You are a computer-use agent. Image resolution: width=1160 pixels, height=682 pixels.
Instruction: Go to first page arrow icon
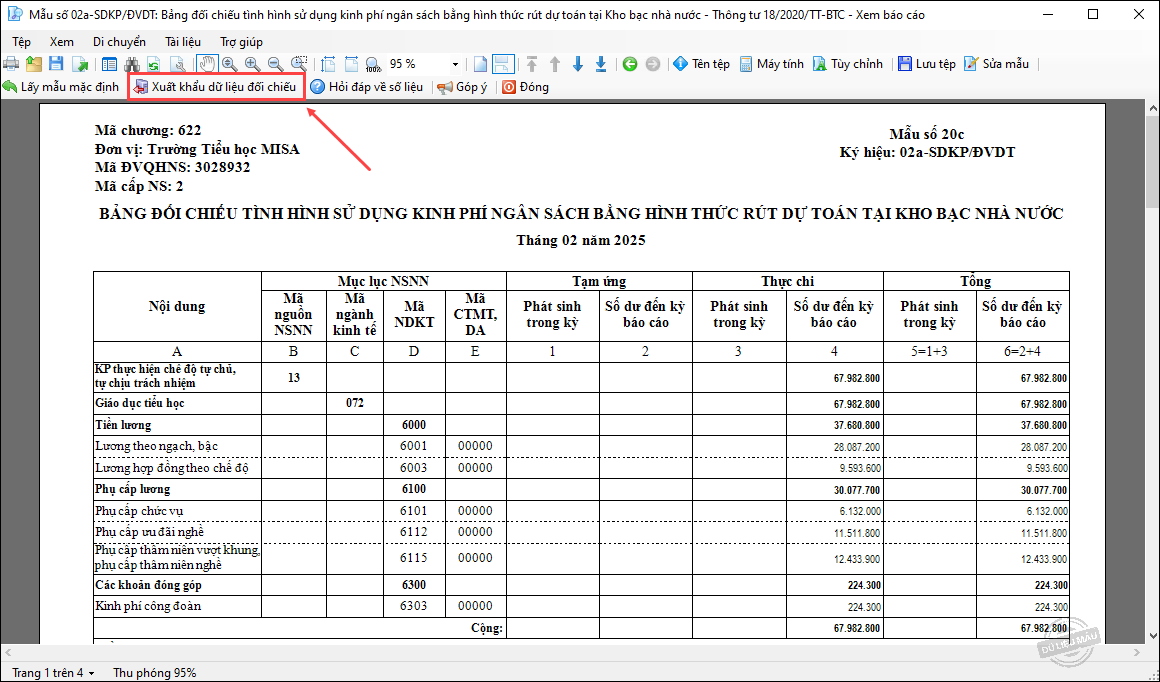pos(532,64)
